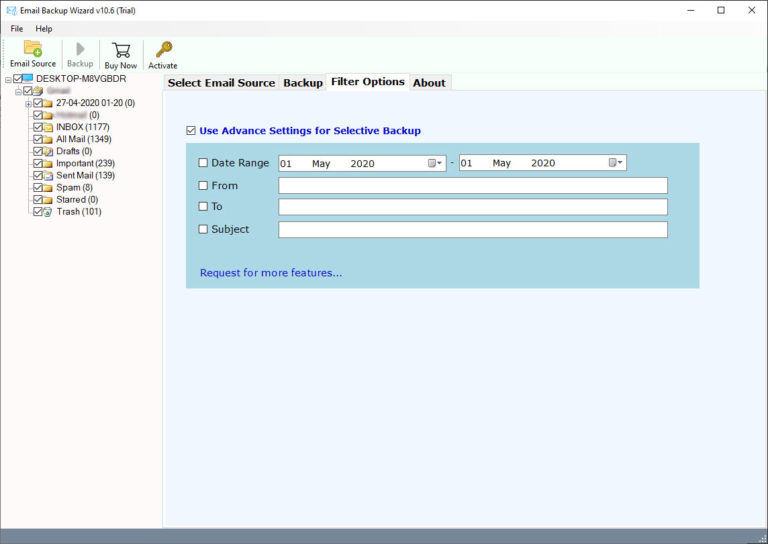Uncheck Use Advance Settings for Selective Backup
This screenshot has height=544, width=768.
[191, 131]
